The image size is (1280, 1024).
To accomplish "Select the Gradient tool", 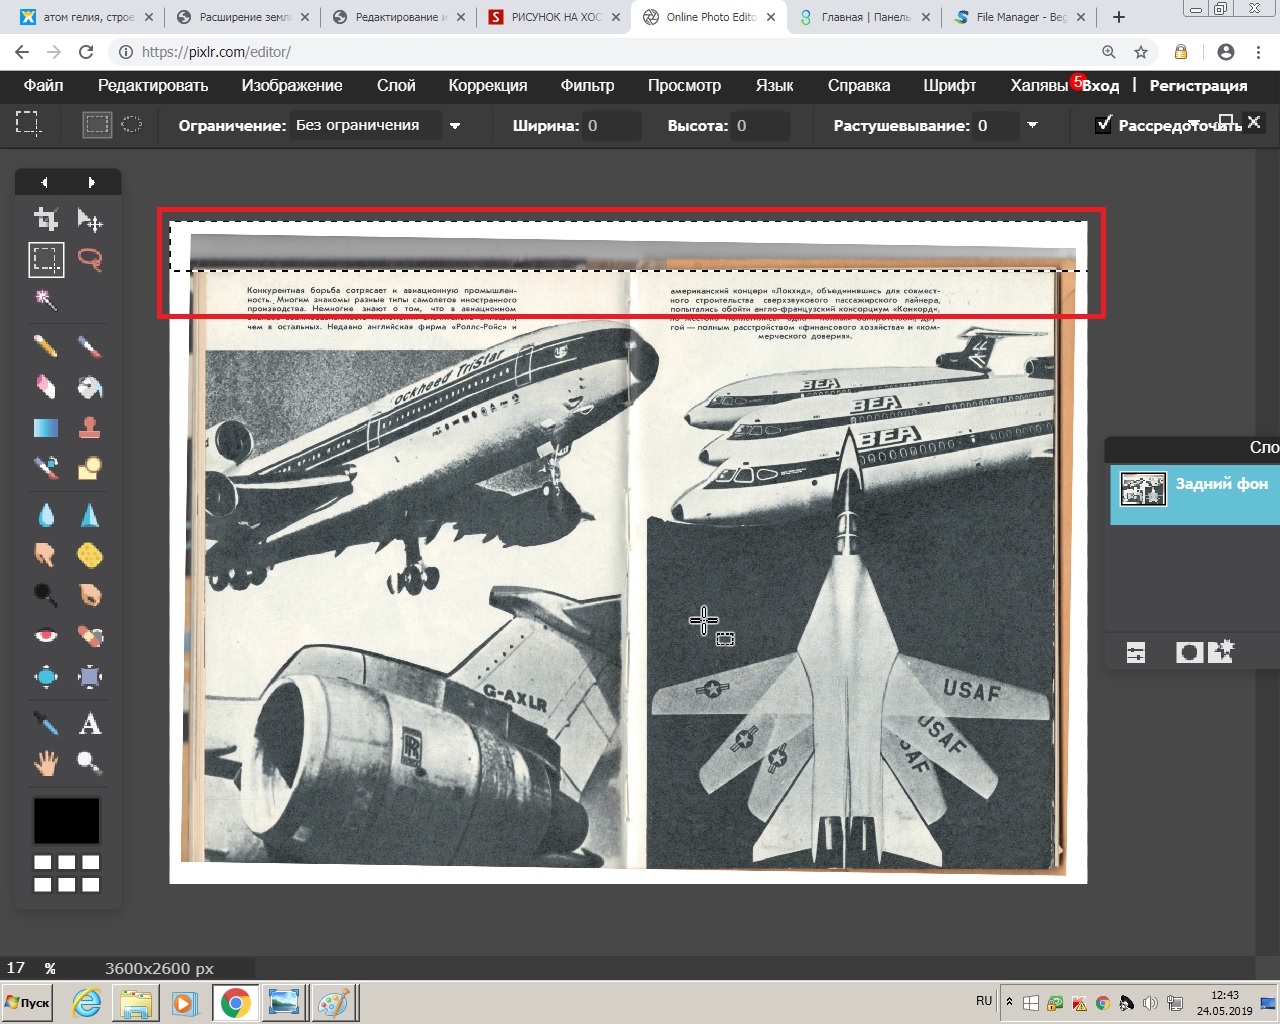I will pos(46,428).
